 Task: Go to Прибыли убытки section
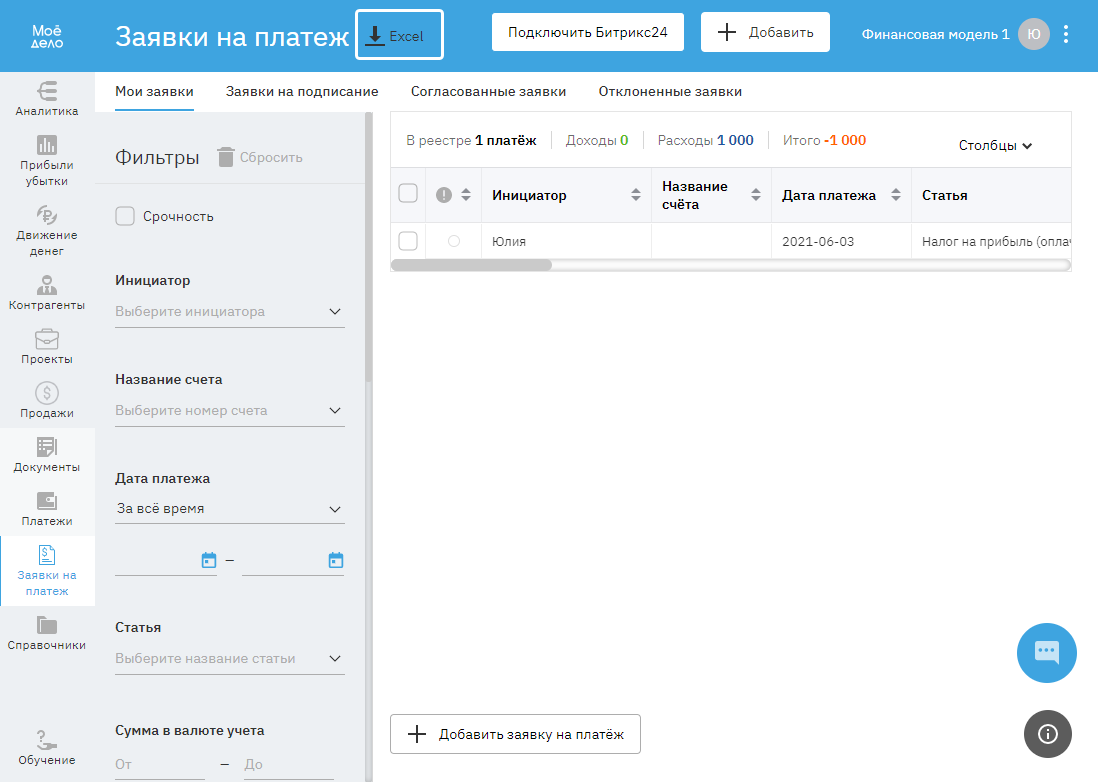[x=47, y=160]
